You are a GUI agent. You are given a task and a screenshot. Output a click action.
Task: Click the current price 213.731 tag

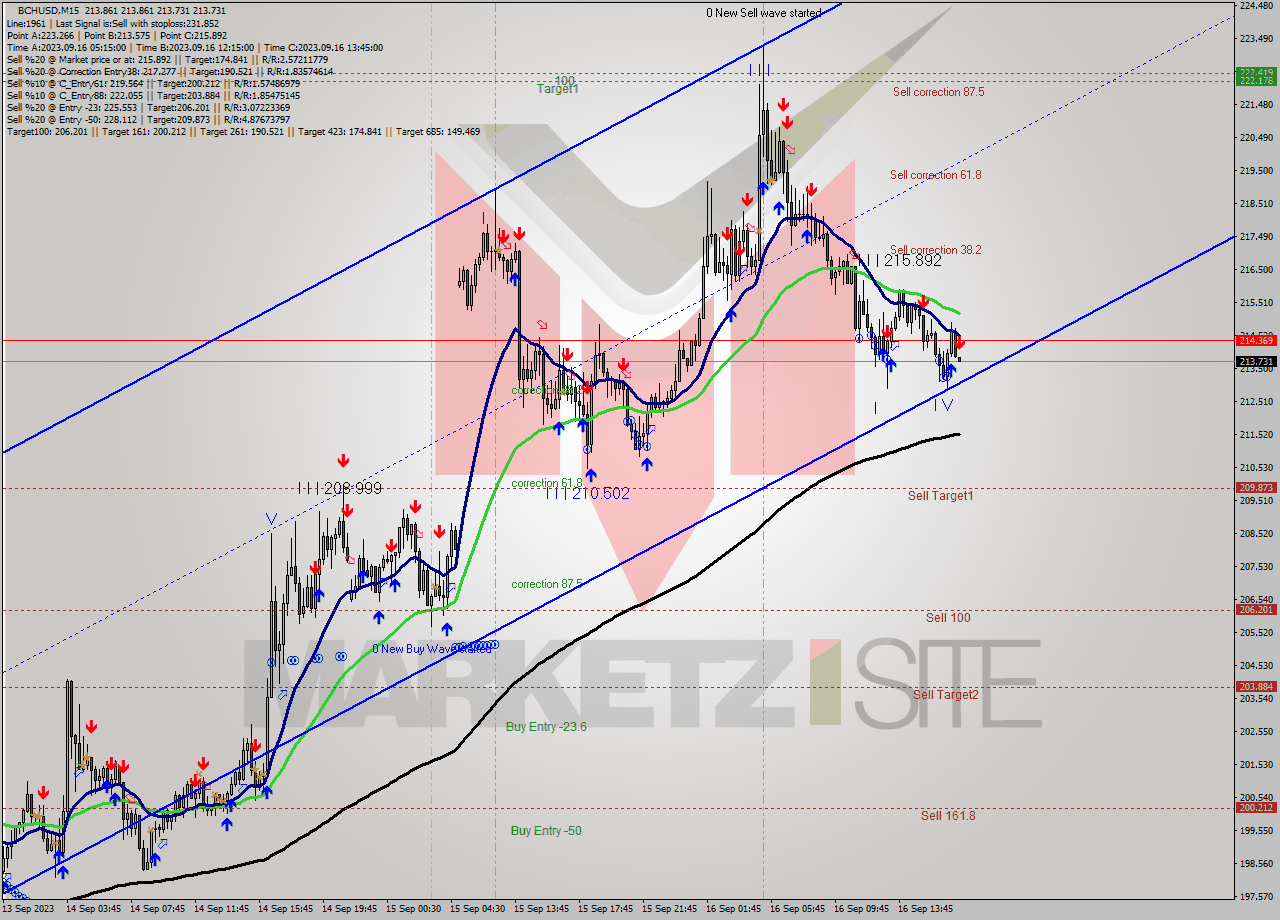pyautogui.click(x=1256, y=362)
